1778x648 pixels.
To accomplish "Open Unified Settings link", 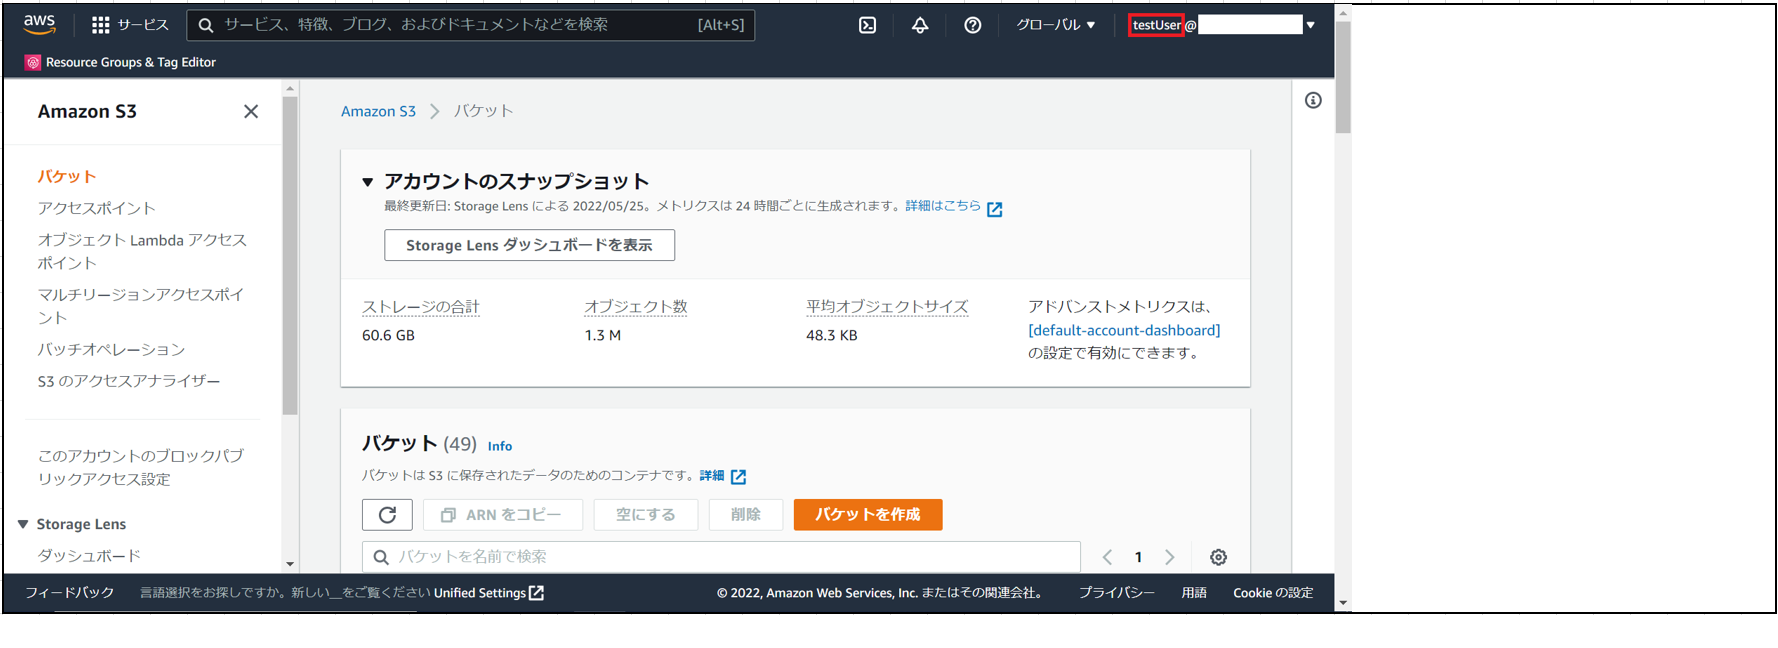I will [489, 593].
